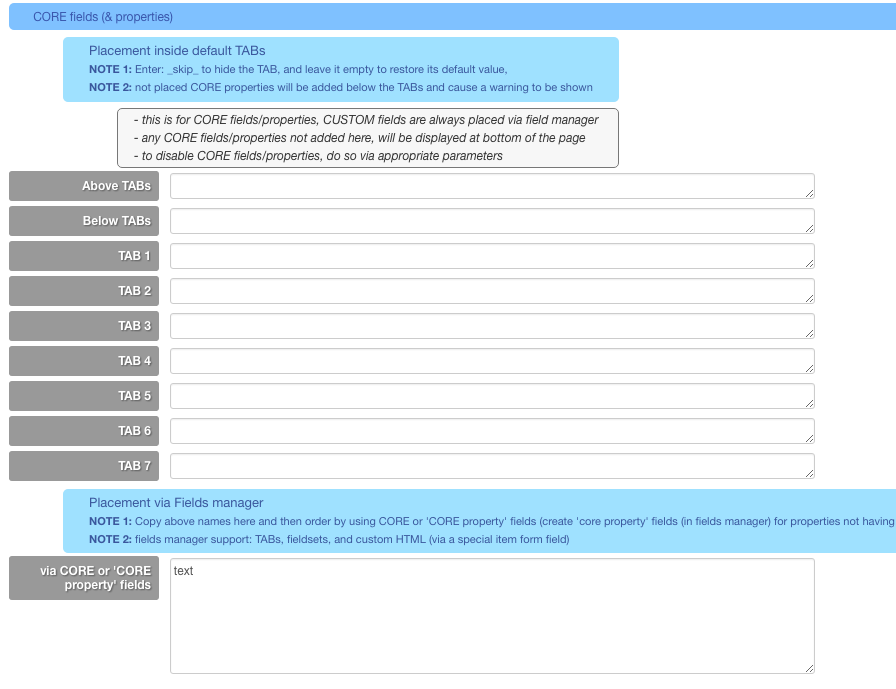The width and height of the screenshot is (896, 689).
Task: Focus the TAB 2 text area
Action: (492, 291)
